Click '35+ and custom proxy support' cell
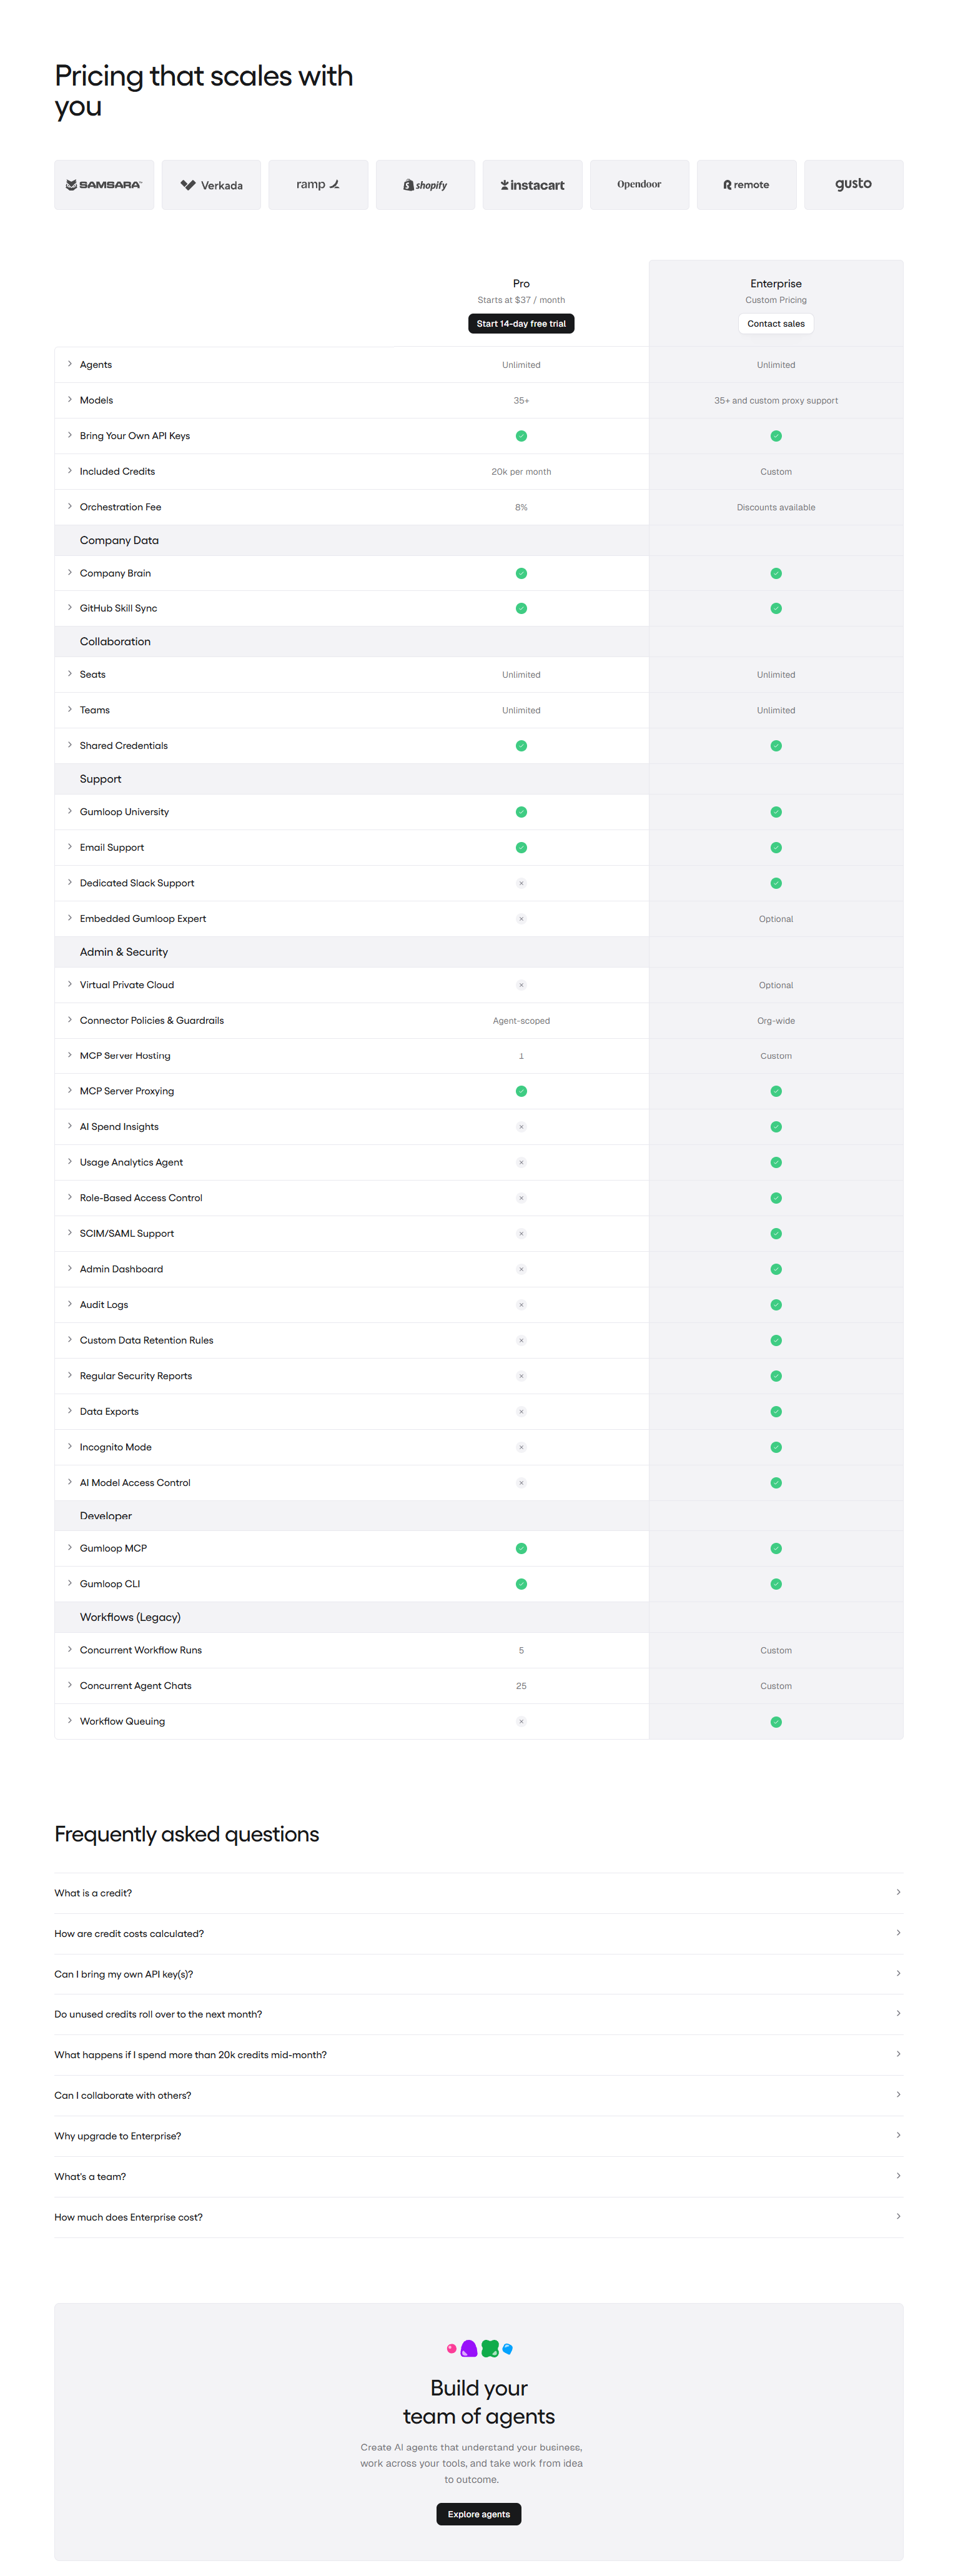Screen dimensions: 958x2576 (x=776, y=401)
